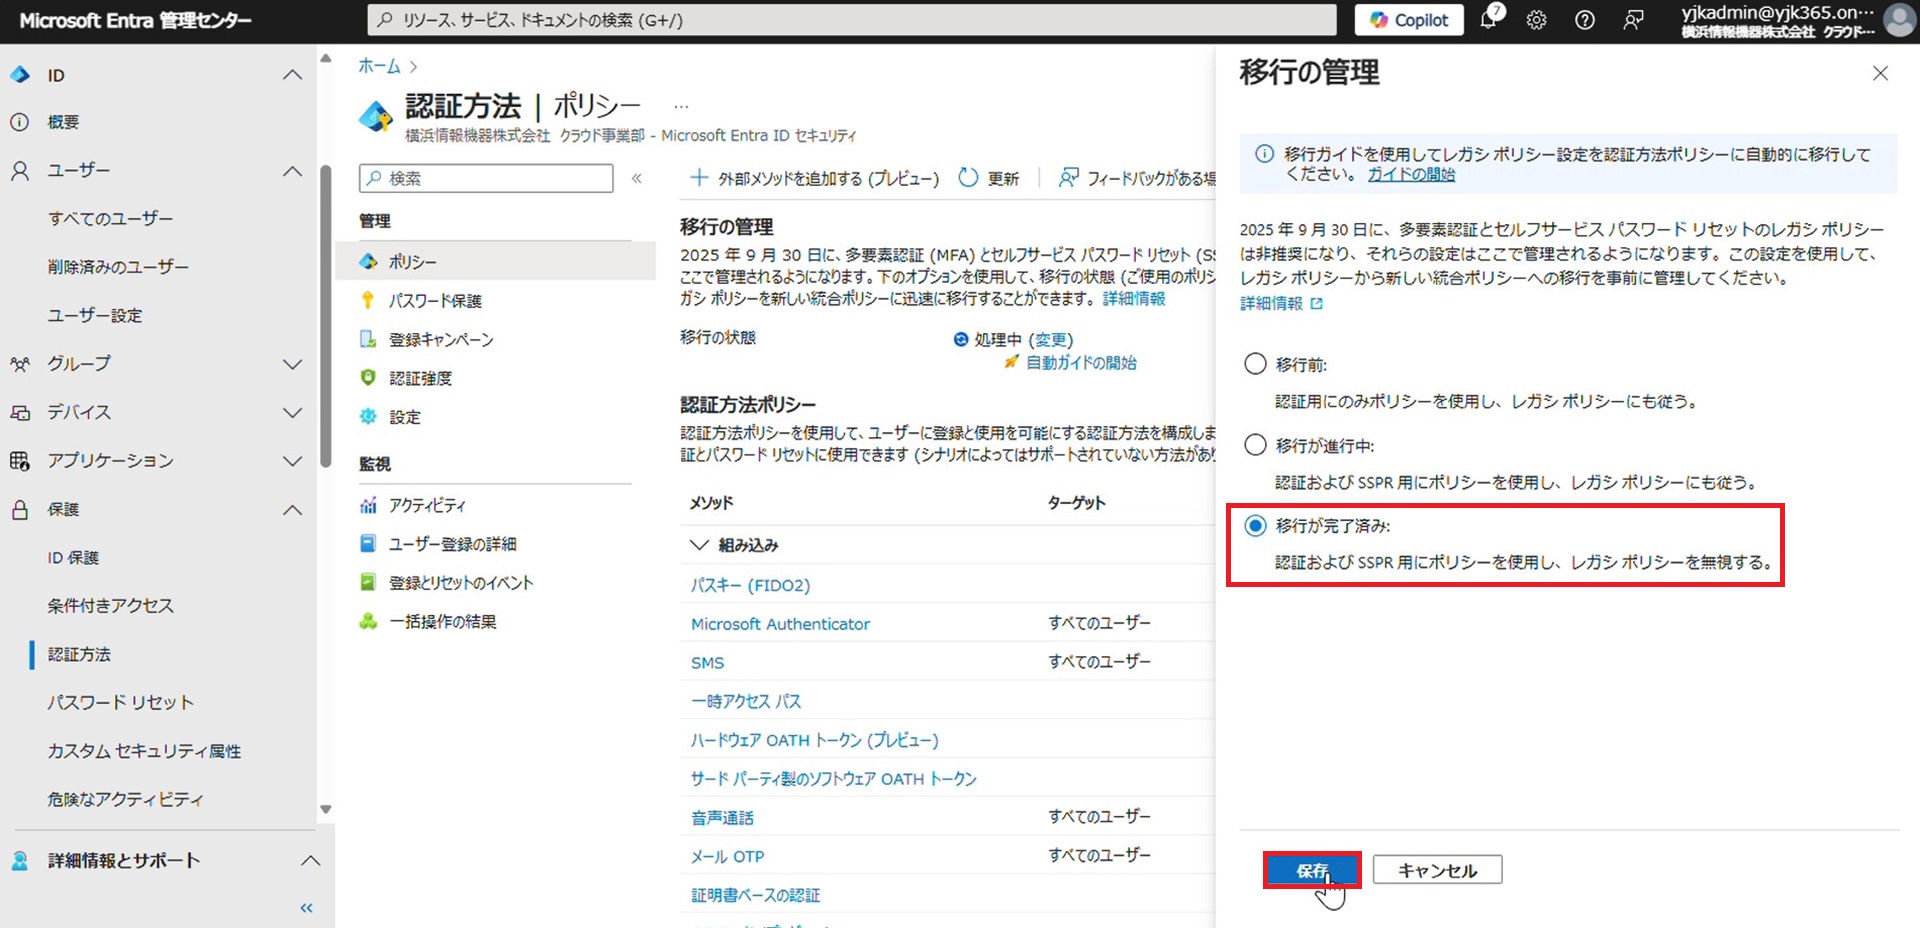
Task: Collapse the 組み込み methods group
Action: (699, 545)
